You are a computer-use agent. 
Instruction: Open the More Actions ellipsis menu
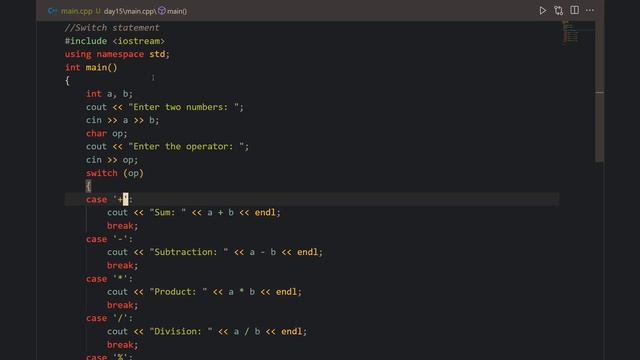[590, 10]
